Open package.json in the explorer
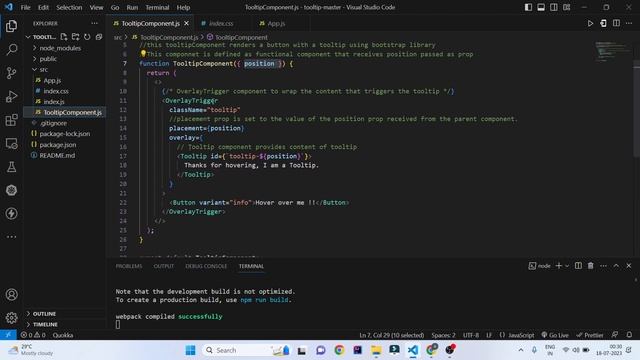640x360 pixels. coord(58,144)
